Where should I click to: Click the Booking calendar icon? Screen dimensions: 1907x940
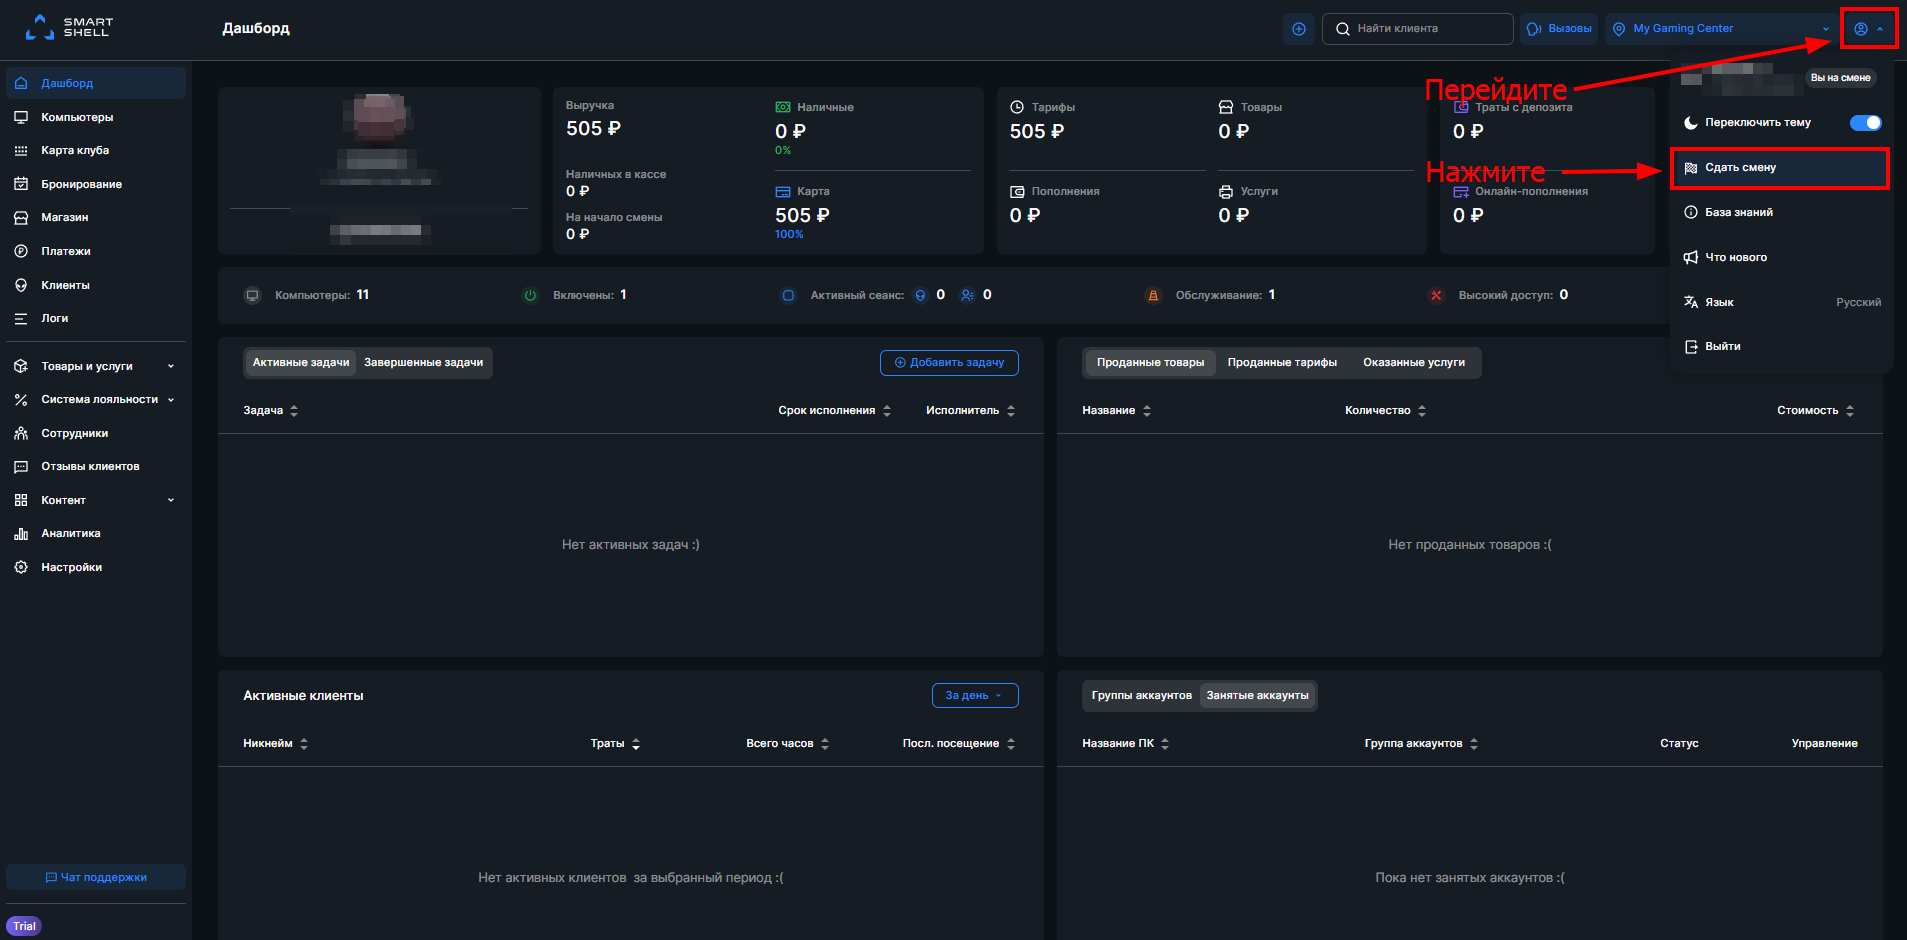click(21, 184)
